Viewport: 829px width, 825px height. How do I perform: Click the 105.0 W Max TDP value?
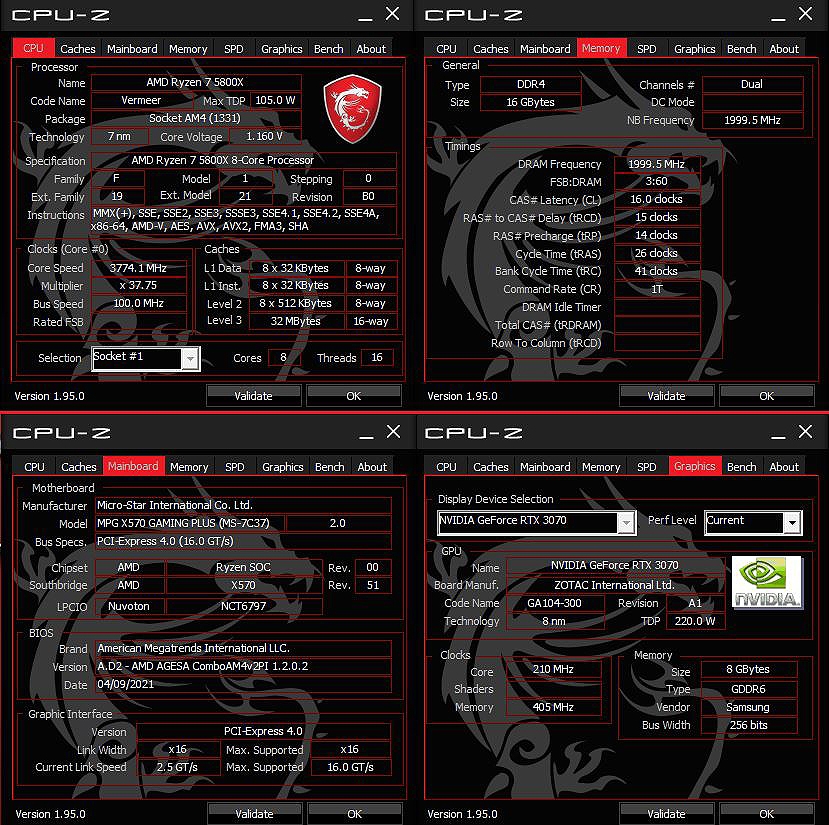point(275,100)
